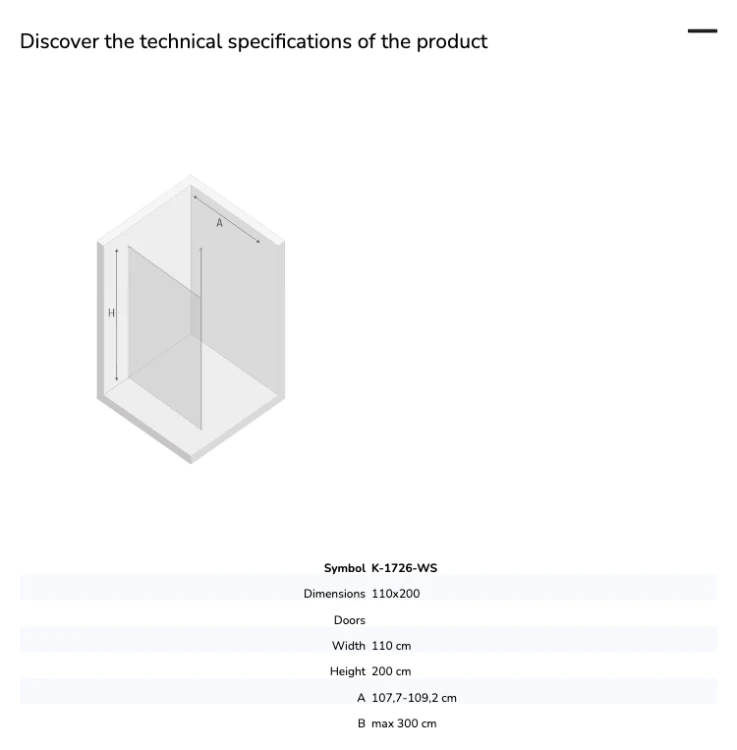The height and width of the screenshot is (750, 737).
Task: Click the glass panel in the drawing
Action: [x=165, y=337]
